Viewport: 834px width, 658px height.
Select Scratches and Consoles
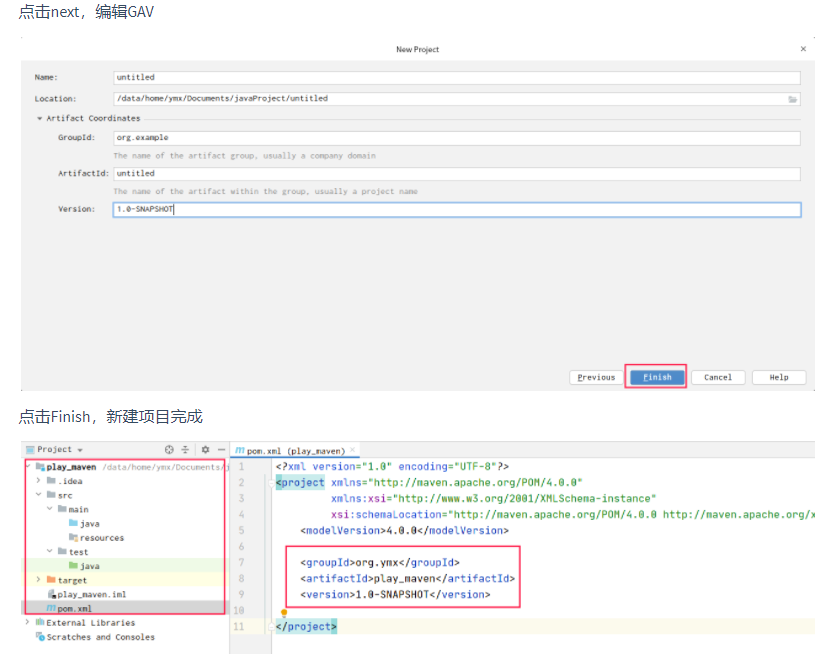click(x=101, y=637)
